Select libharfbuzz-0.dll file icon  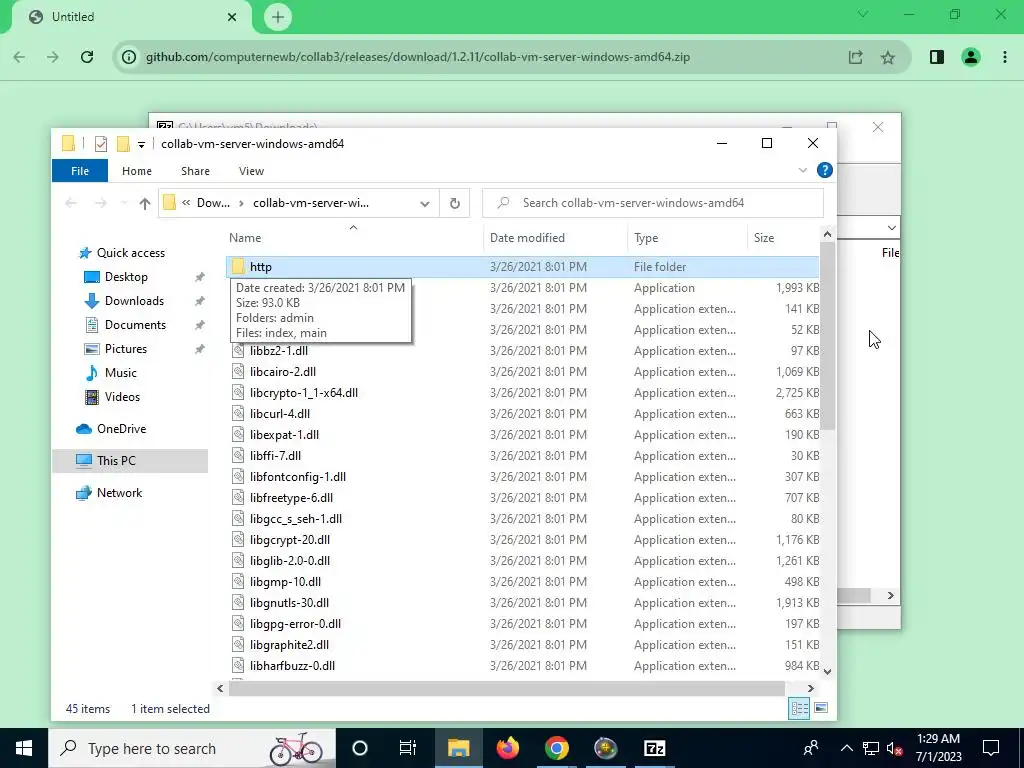coord(238,665)
